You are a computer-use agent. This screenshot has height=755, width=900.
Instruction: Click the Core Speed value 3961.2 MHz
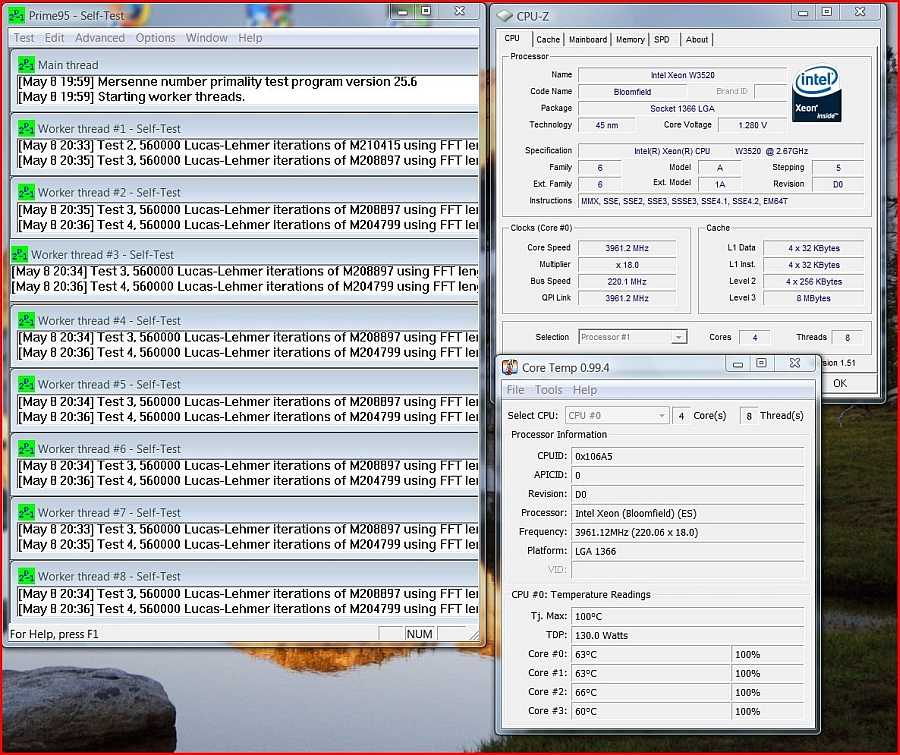627,248
